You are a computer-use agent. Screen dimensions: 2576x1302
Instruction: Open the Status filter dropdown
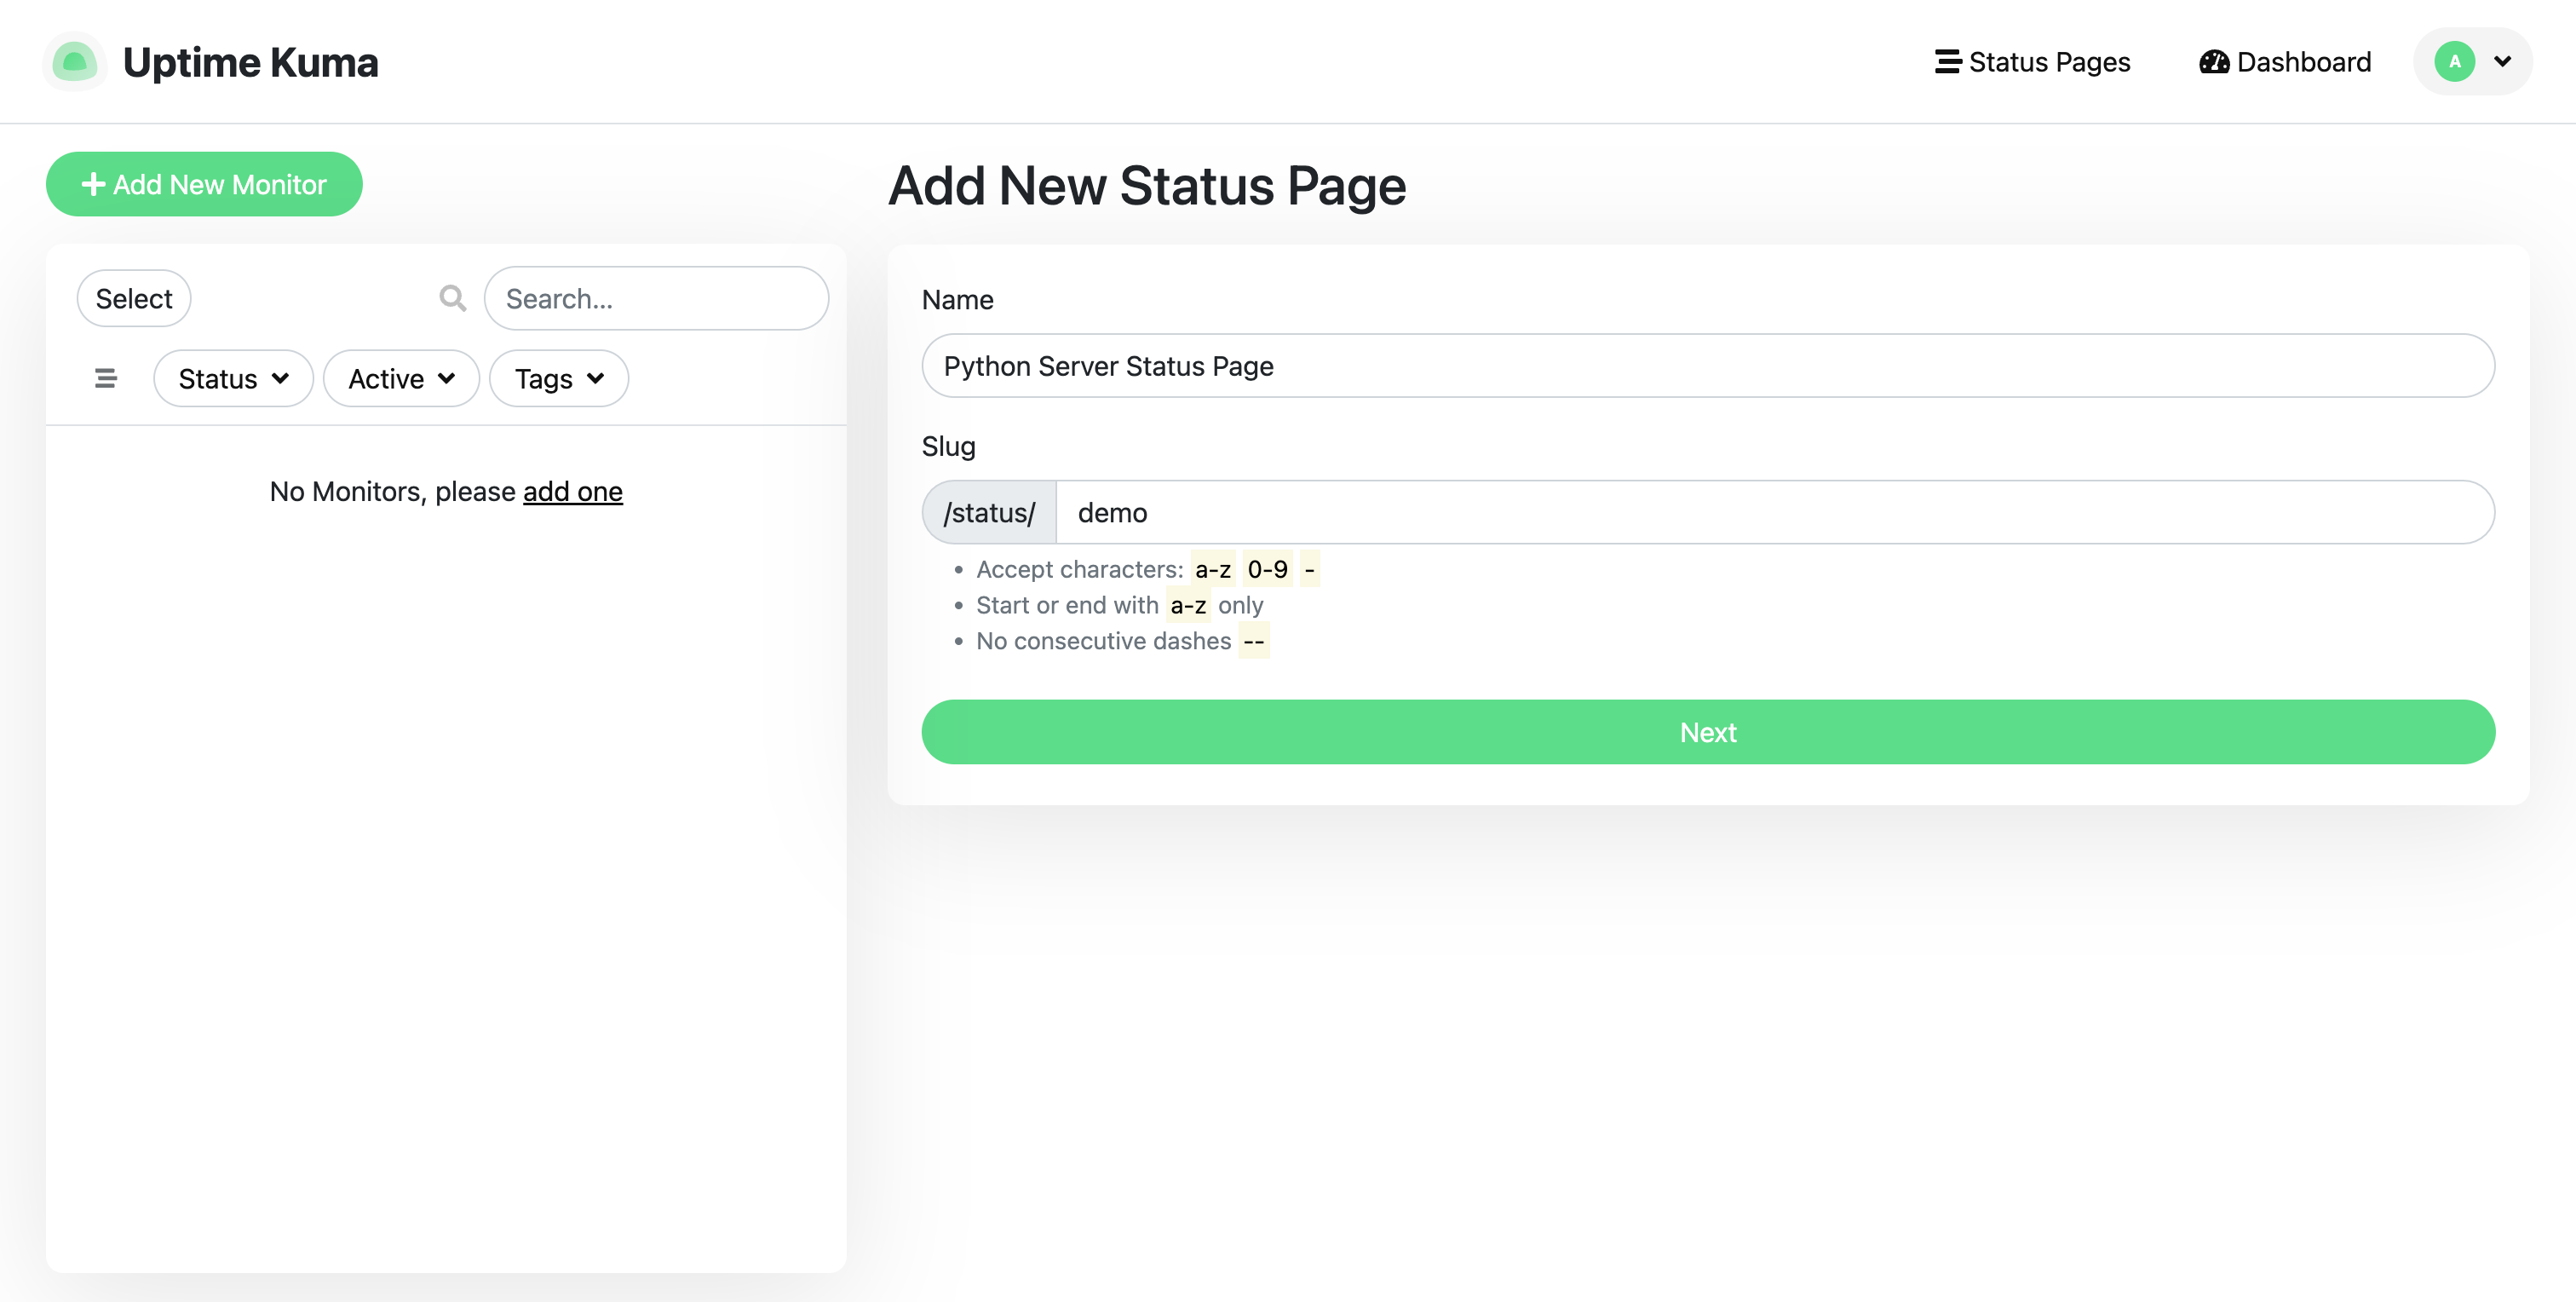[x=233, y=378]
